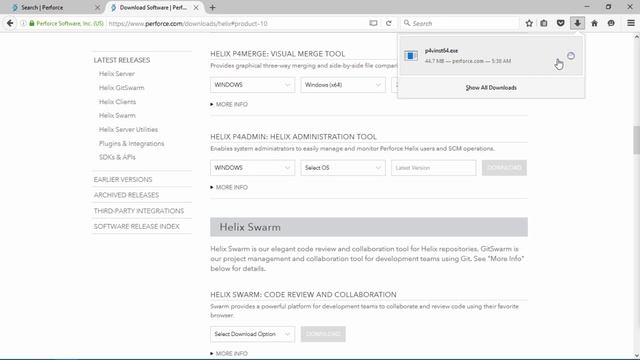Click the green padlock security icon
Viewport: 640px width, 360px height.
(32, 23)
